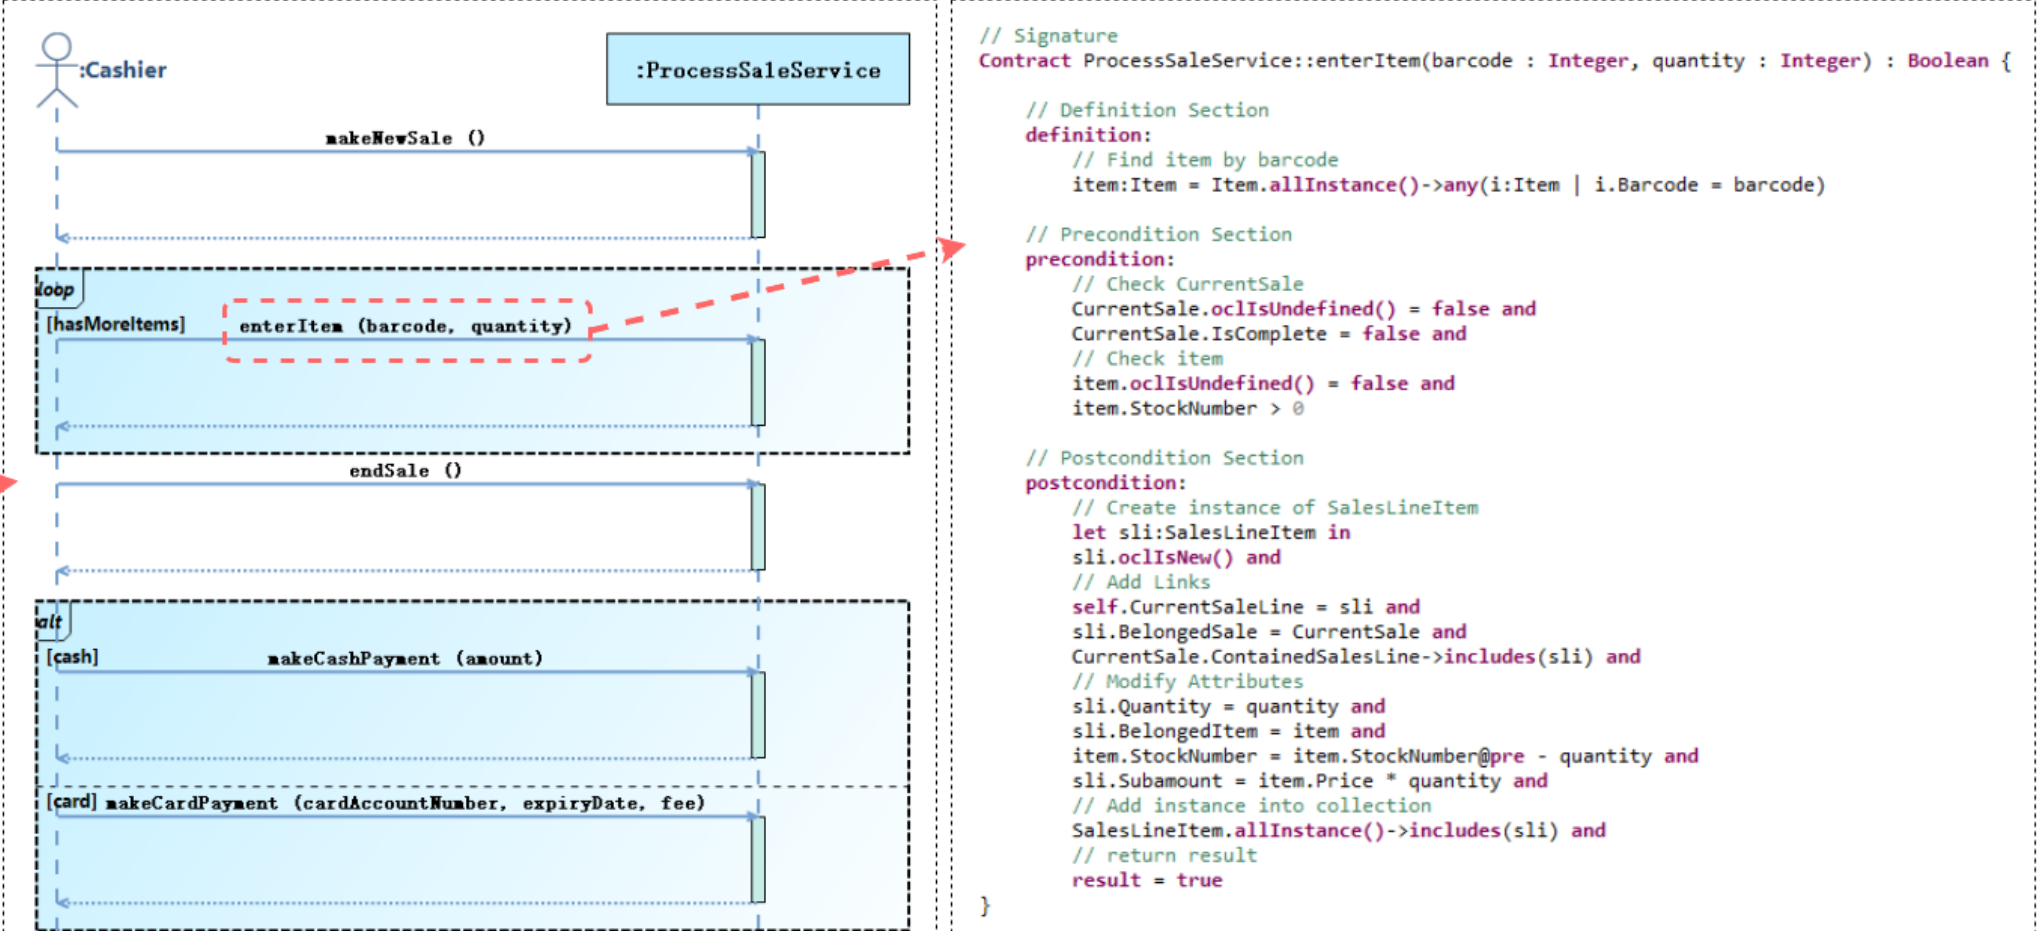Click the item.StockNumber@pre line
Viewport: 2039px width, 931px height.
coord(1385,757)
